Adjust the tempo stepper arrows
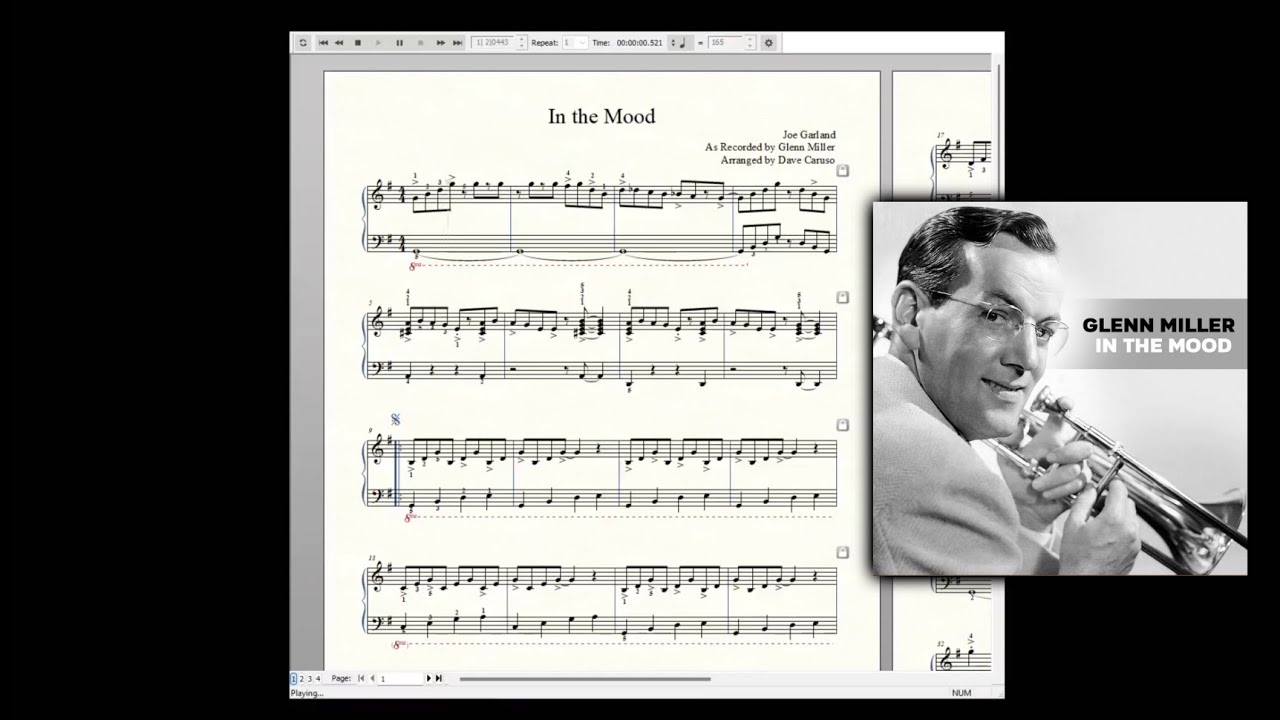 point(750,43)
